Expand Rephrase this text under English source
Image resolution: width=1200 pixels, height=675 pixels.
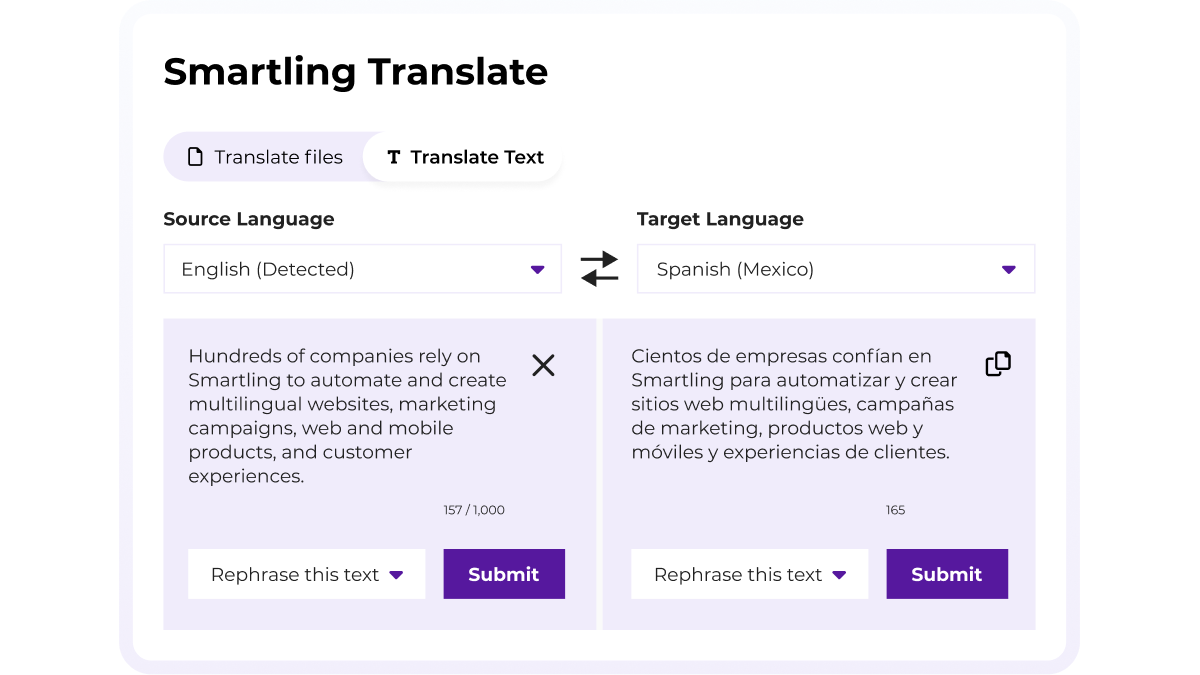click(306, 574)
